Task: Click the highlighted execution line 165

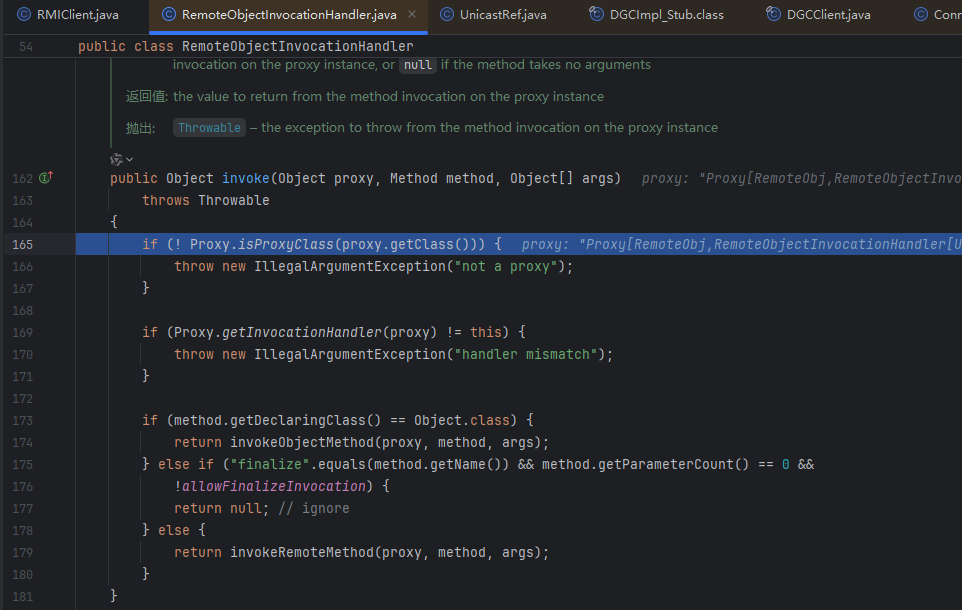Action: [320, 244]
